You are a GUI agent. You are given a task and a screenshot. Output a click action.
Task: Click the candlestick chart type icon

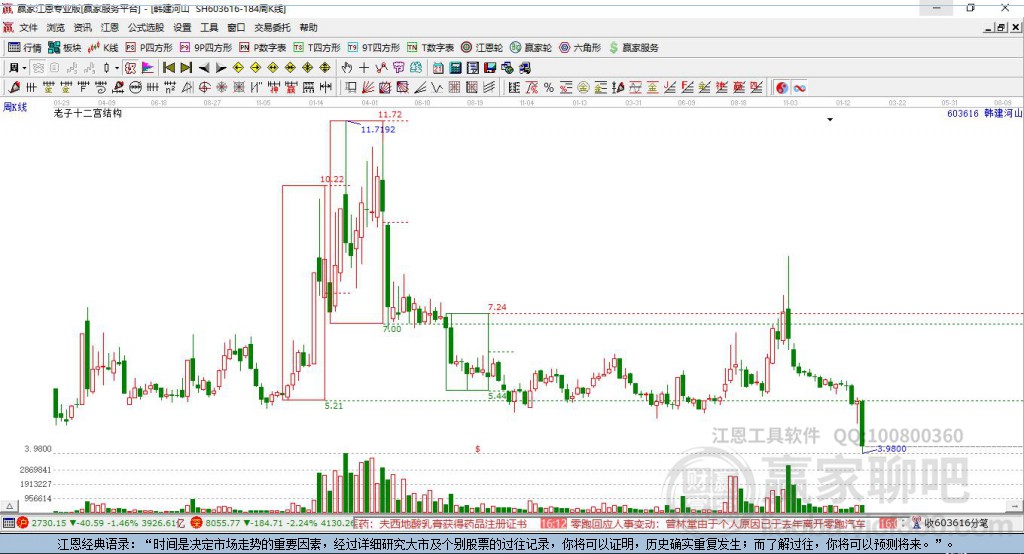pos(106,68)
